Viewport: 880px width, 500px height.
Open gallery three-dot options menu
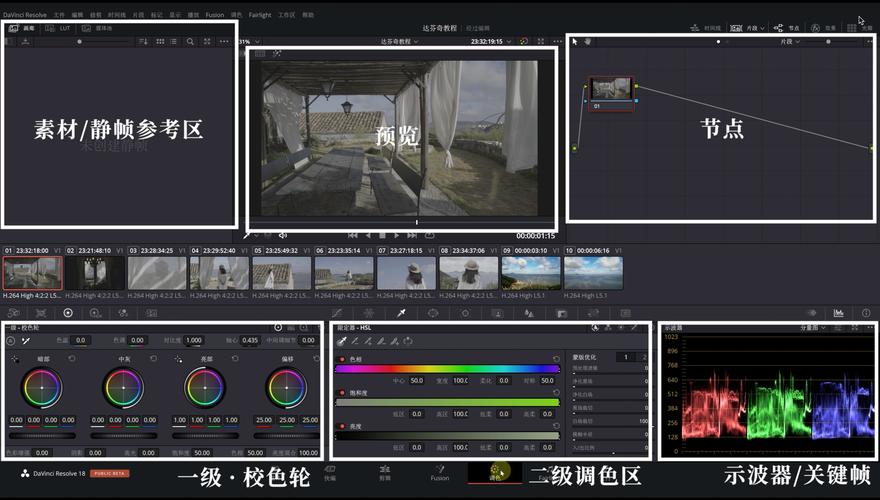click(224, 42)
